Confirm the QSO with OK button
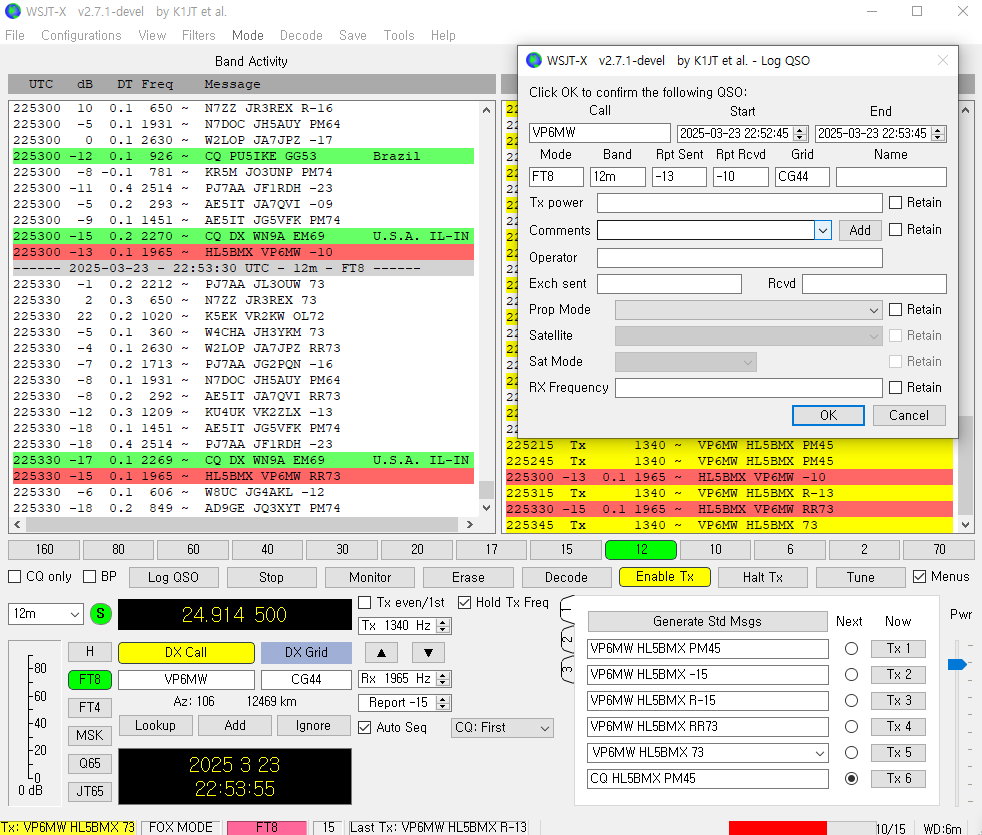Screen dimensions: 982x835 point(828,415)
